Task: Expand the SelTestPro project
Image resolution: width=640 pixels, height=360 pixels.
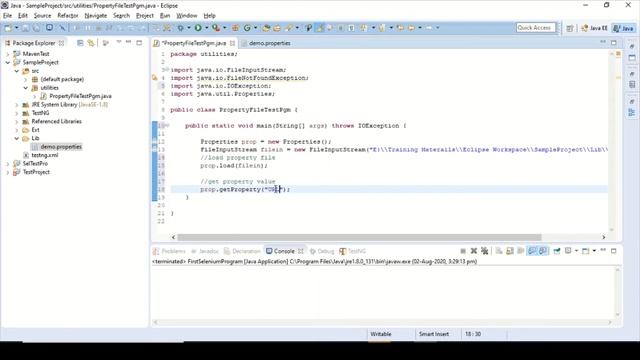Action: pyautogui.click(x=8, y=164)
